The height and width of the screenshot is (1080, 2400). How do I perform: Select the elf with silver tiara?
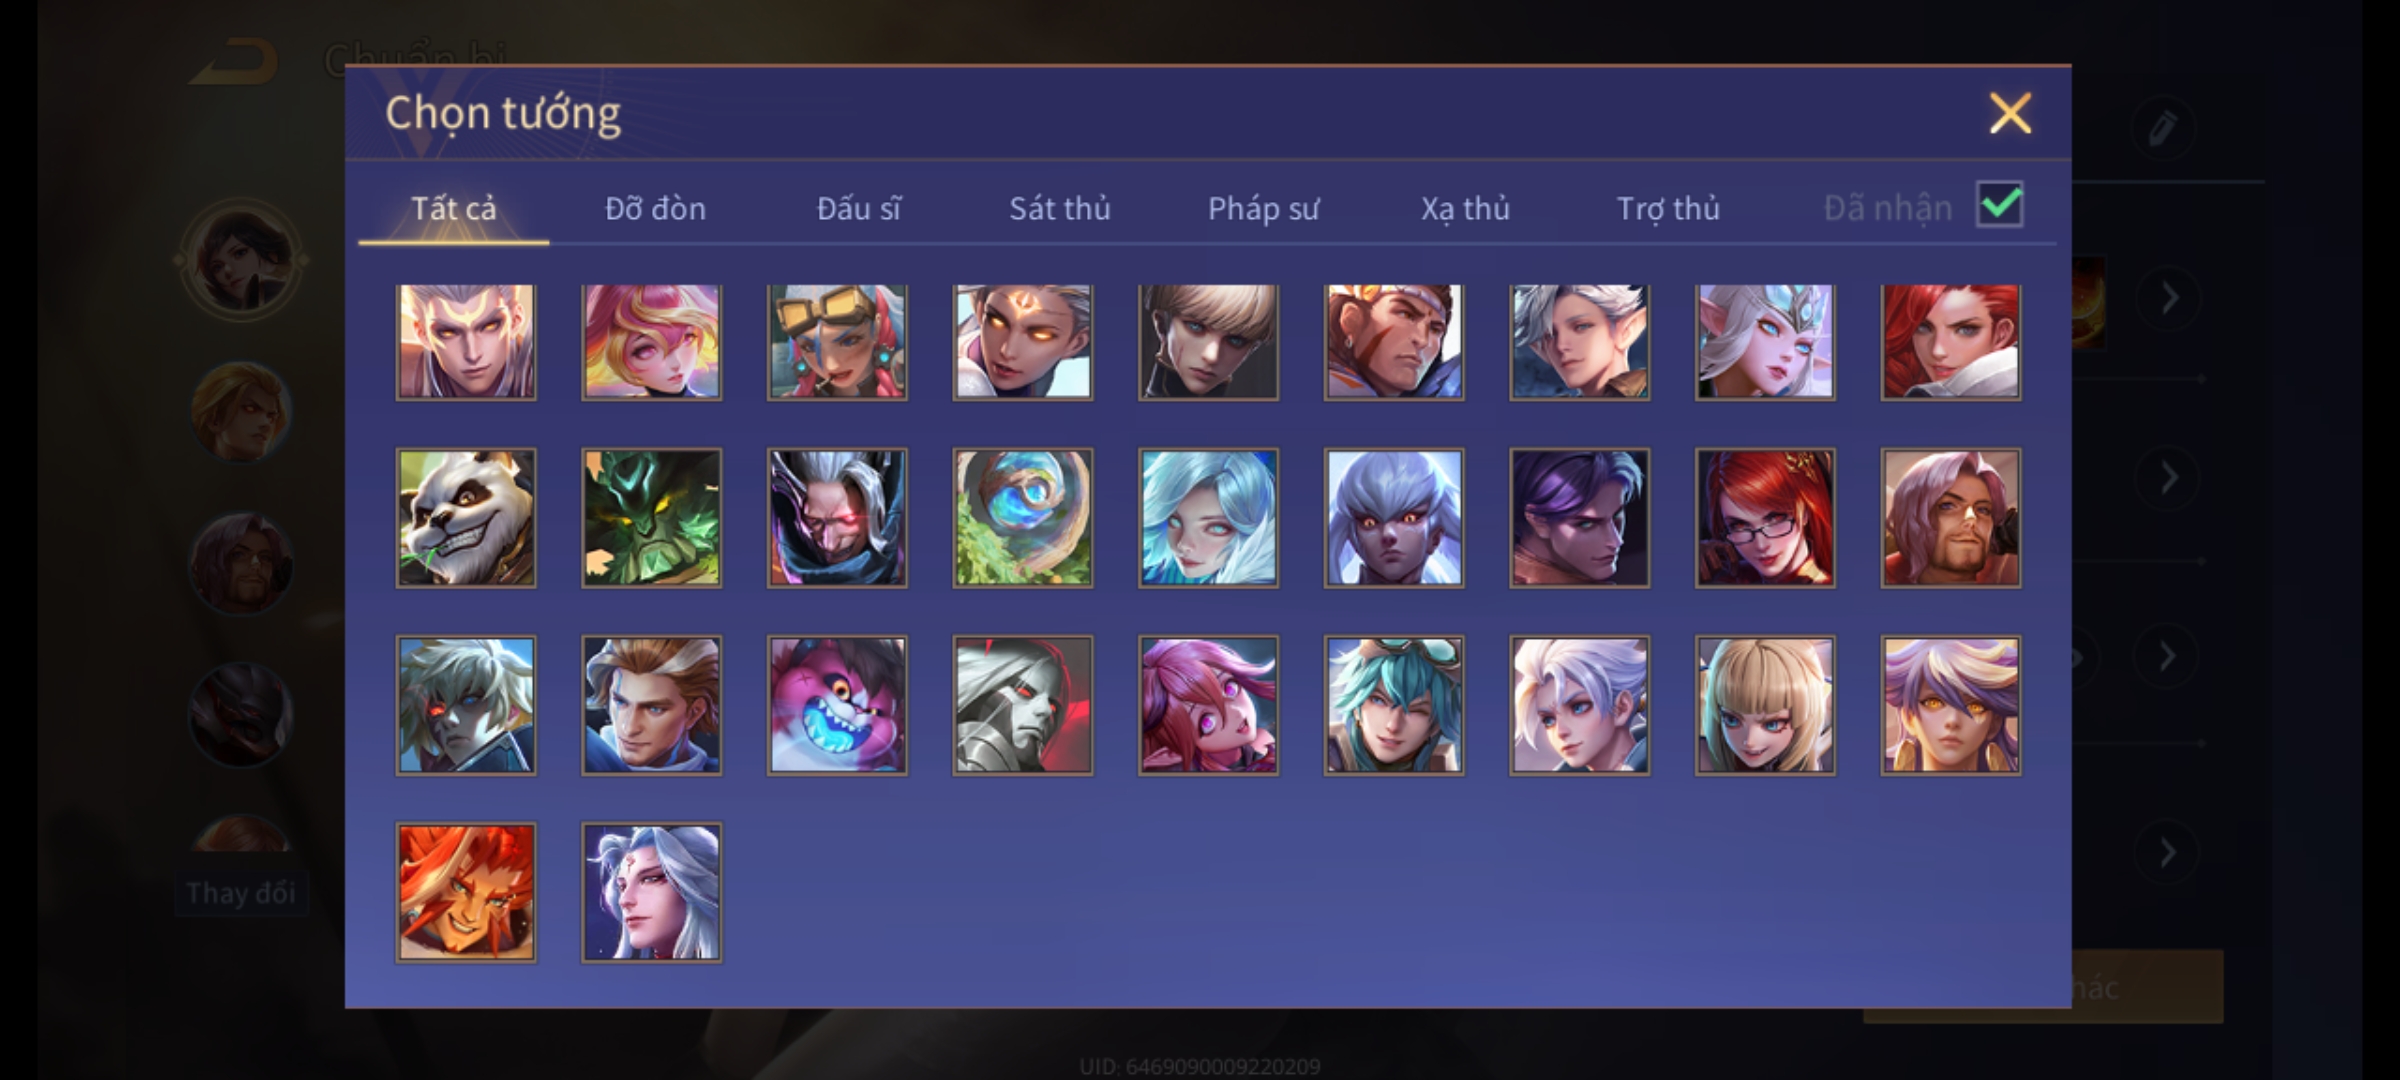pos(1765,342)
